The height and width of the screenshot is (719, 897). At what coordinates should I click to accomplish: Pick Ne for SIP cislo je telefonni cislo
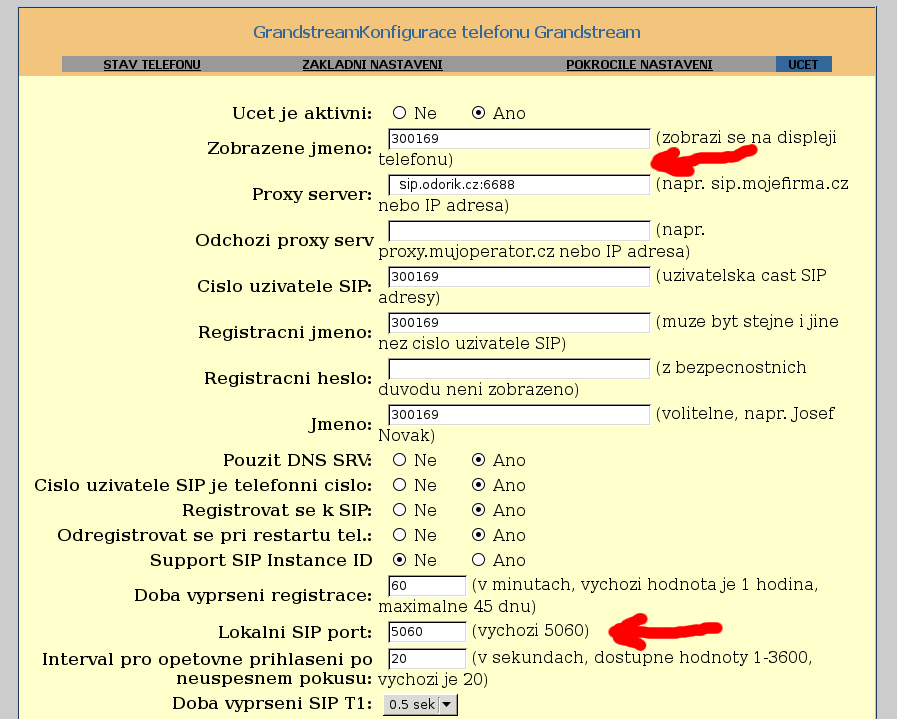click(400, 485)
